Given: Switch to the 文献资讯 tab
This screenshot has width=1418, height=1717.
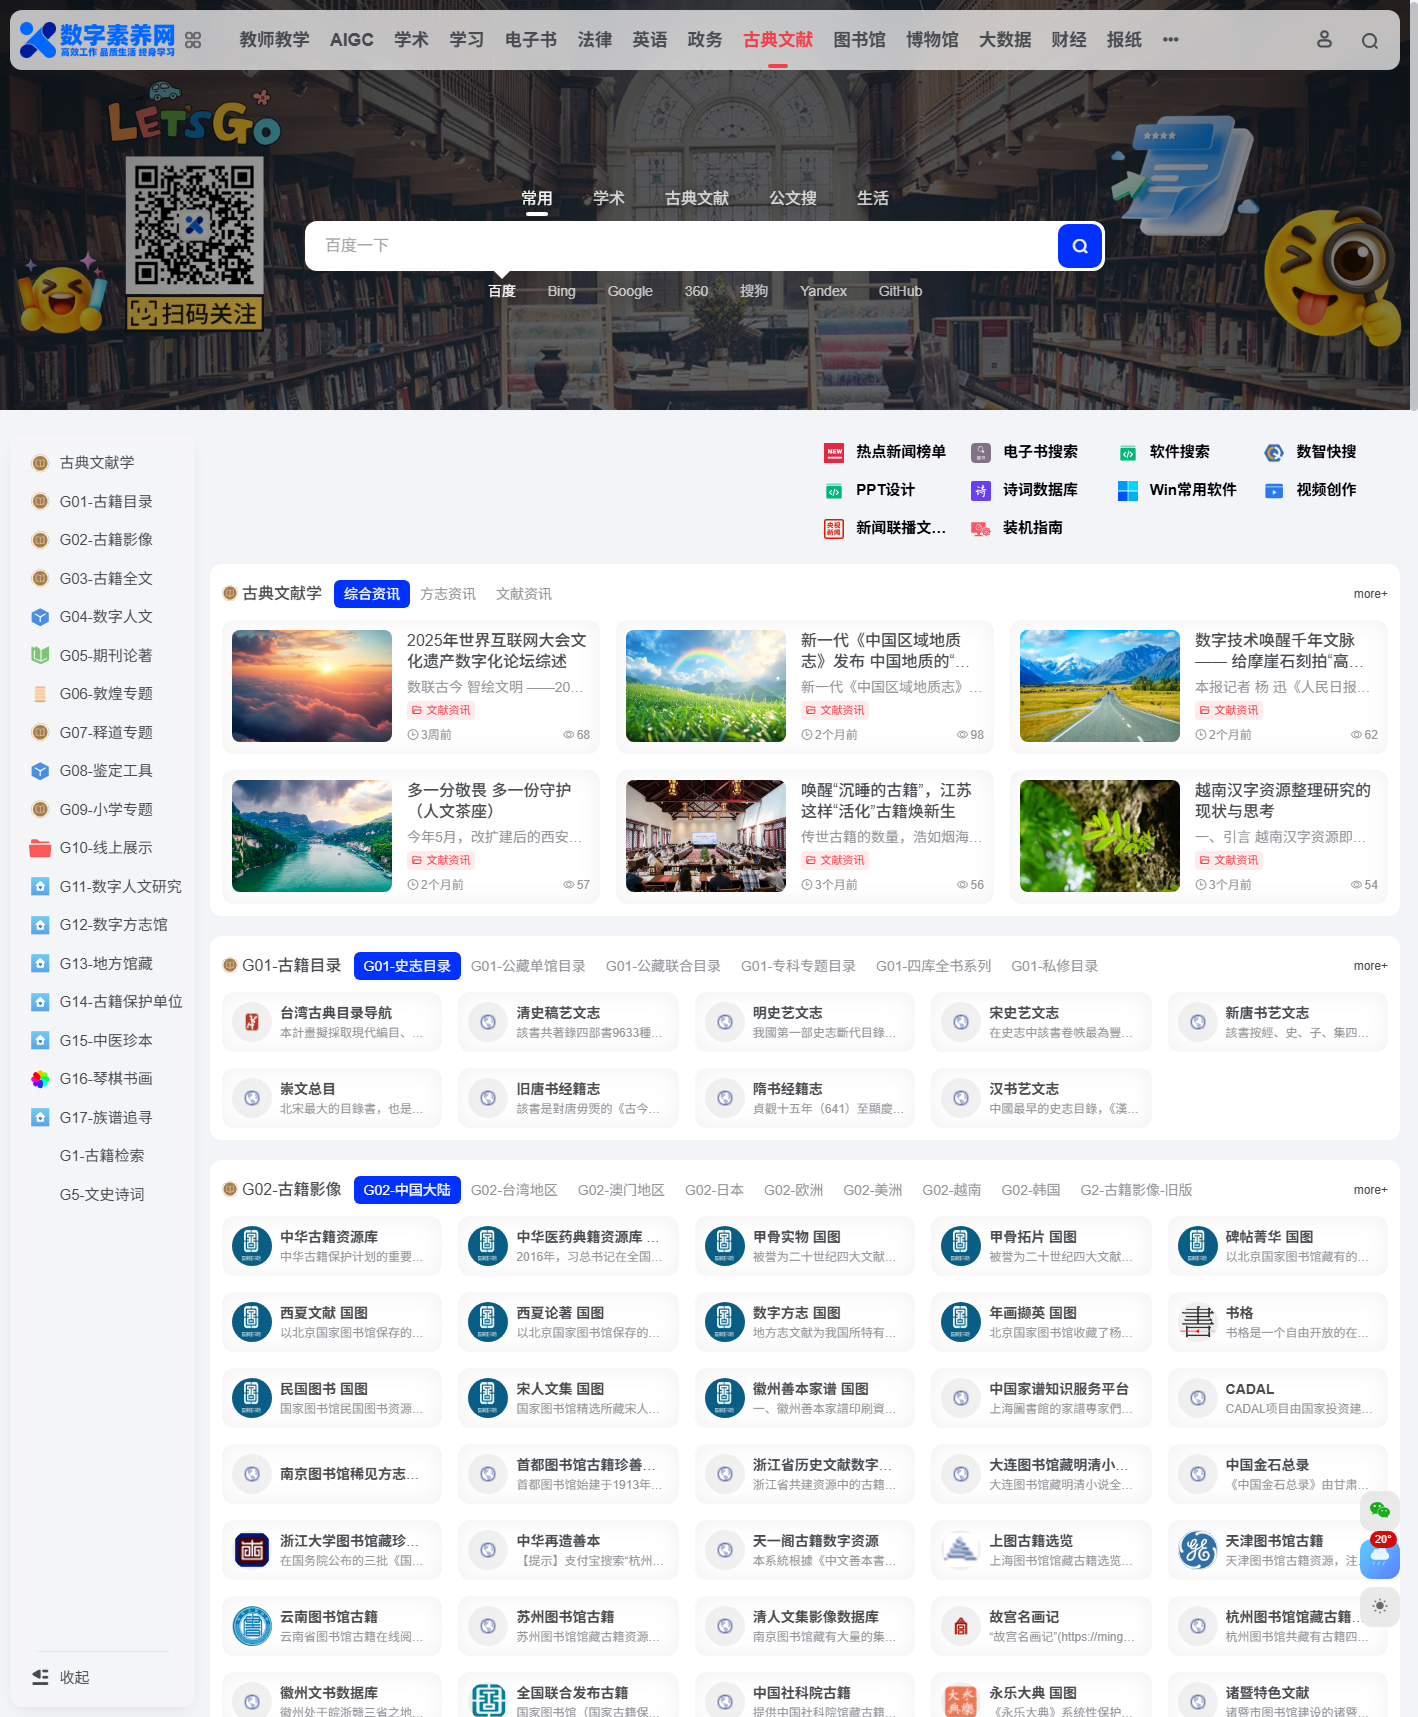Looking at the screenshot, I should tap(524, 594).
